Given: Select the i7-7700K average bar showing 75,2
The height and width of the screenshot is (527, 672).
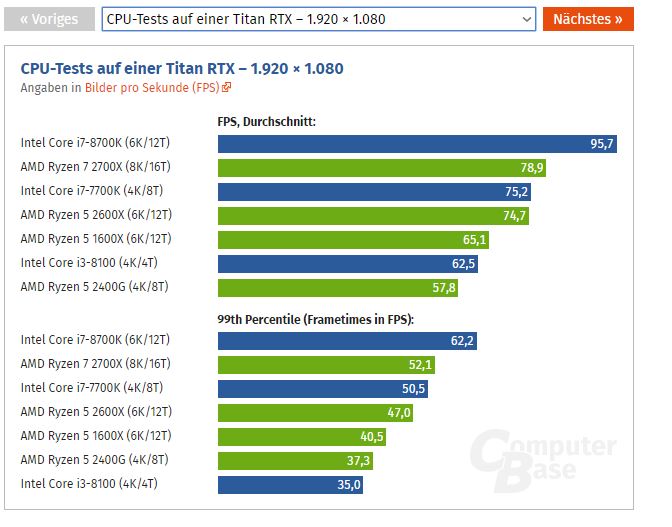Looking at the screenshot, I should (374, 192).
